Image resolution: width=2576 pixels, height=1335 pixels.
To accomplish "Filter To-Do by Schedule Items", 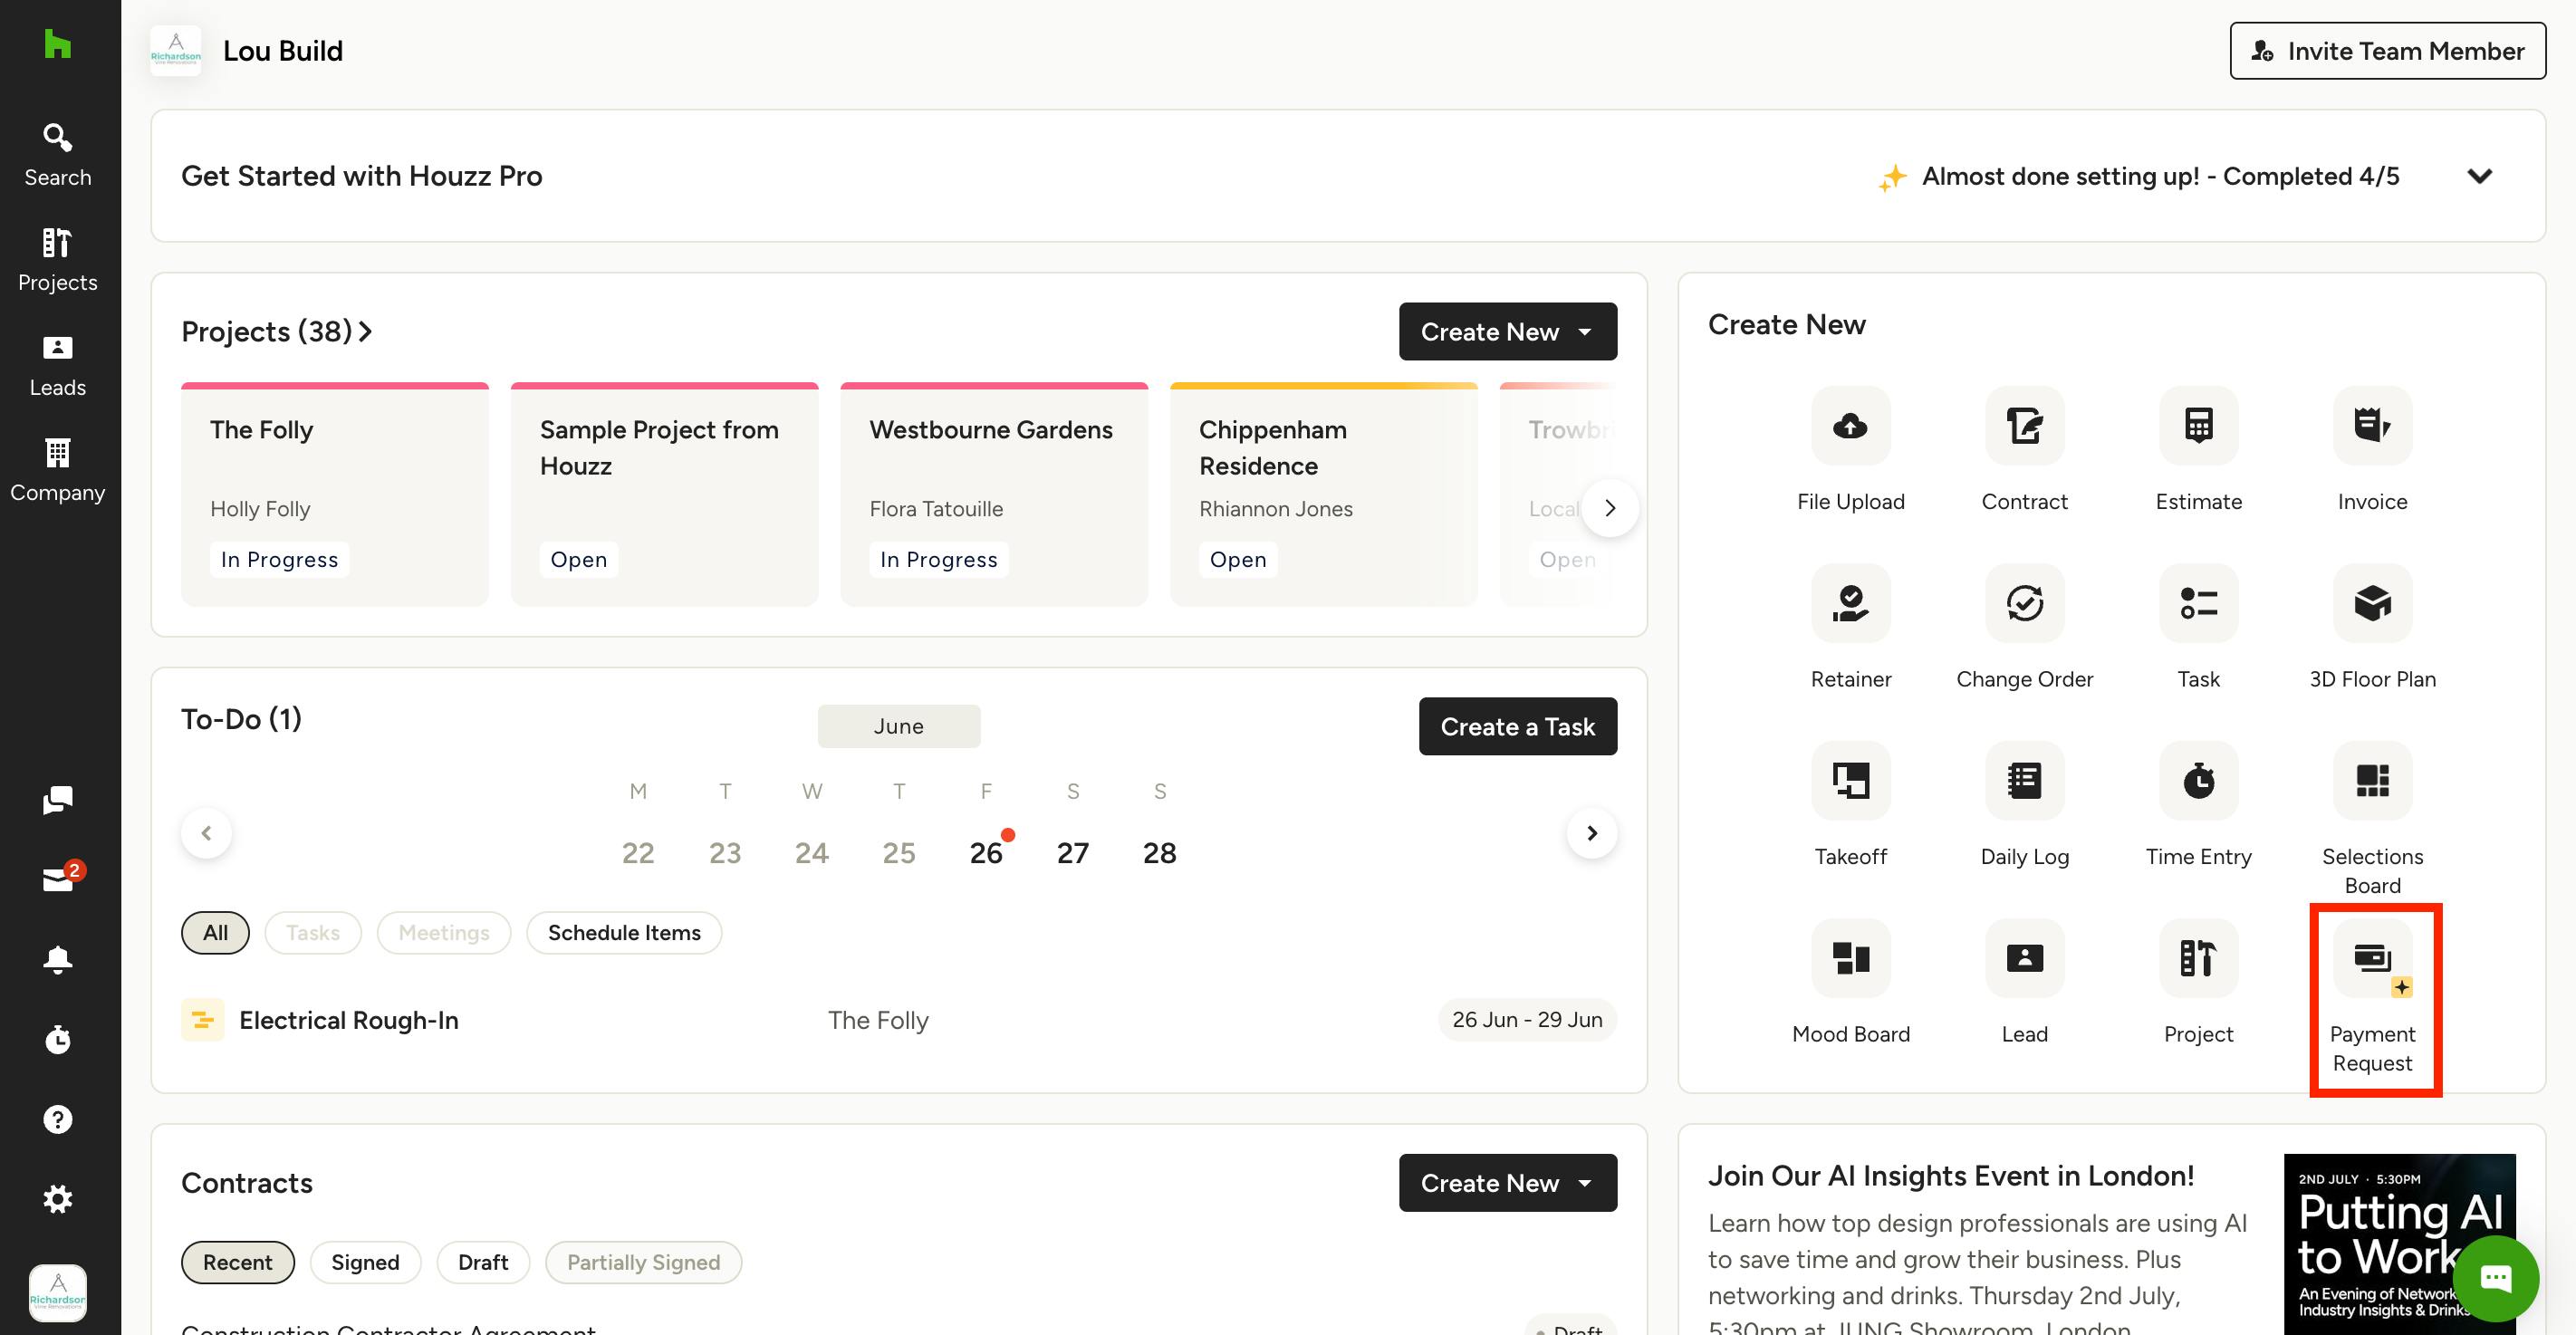I will [624, 932].
